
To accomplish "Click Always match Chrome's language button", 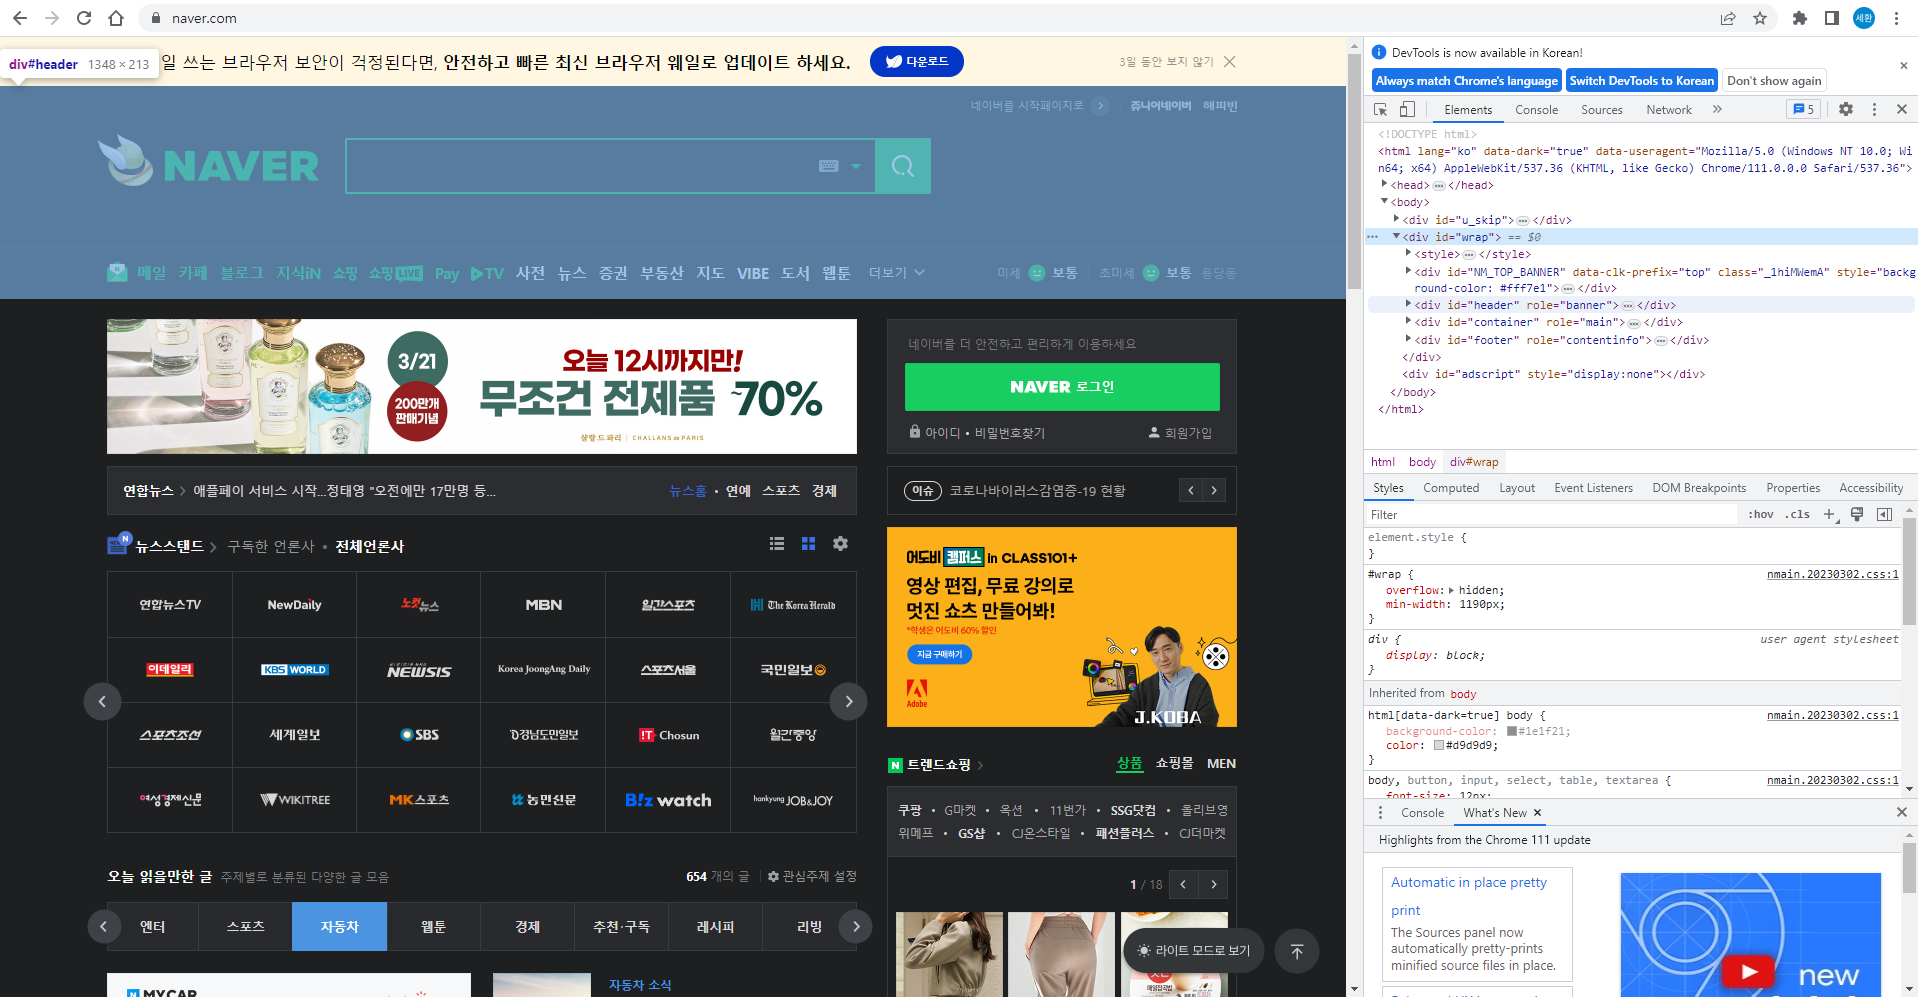I will click(1466, 81).
